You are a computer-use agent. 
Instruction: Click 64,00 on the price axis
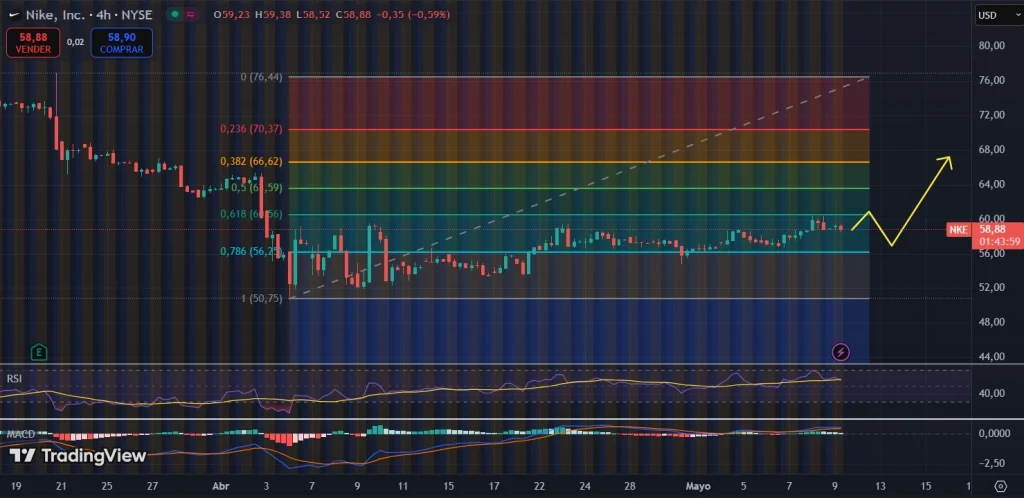[x=992, y=183]
